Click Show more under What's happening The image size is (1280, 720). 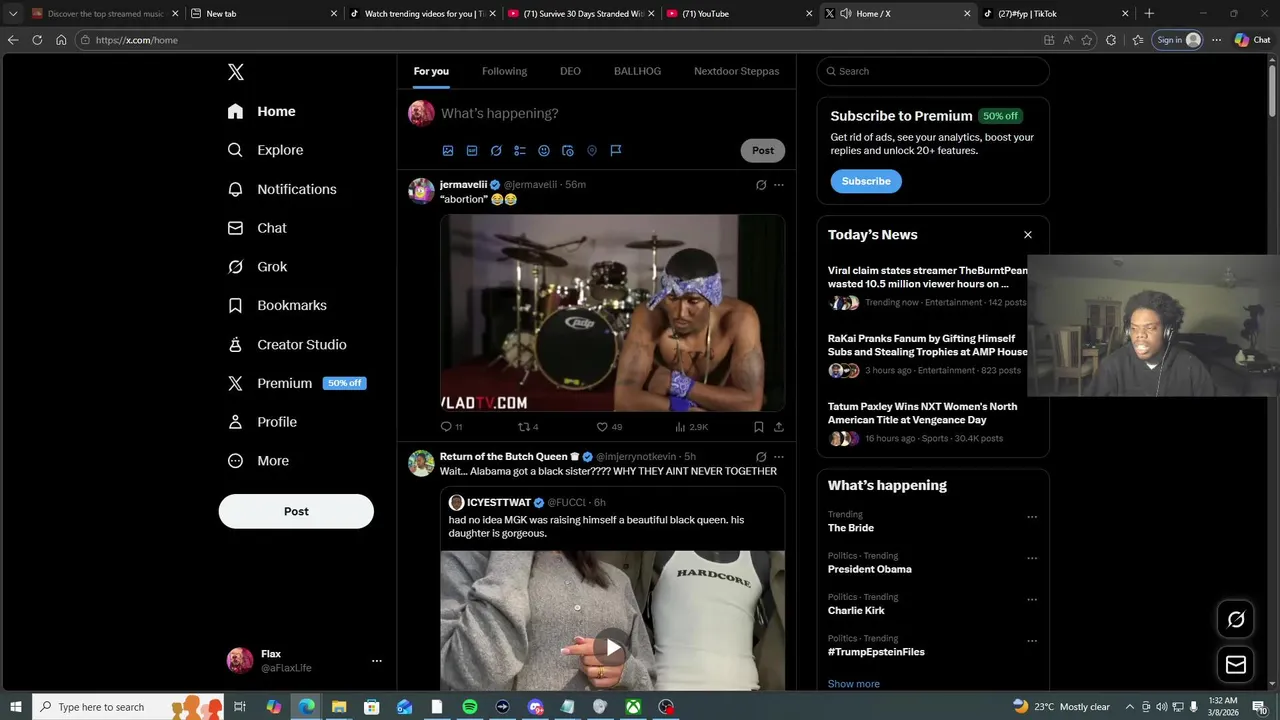(854, 684)
